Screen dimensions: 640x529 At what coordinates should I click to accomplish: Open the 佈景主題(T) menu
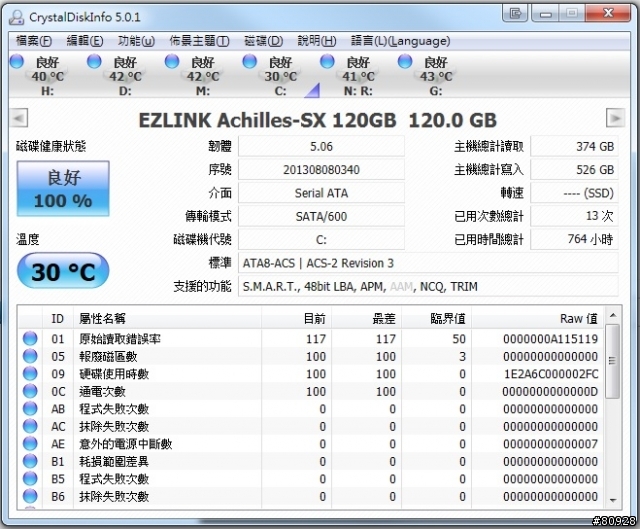pyautogui.click(x=199, y=41)
